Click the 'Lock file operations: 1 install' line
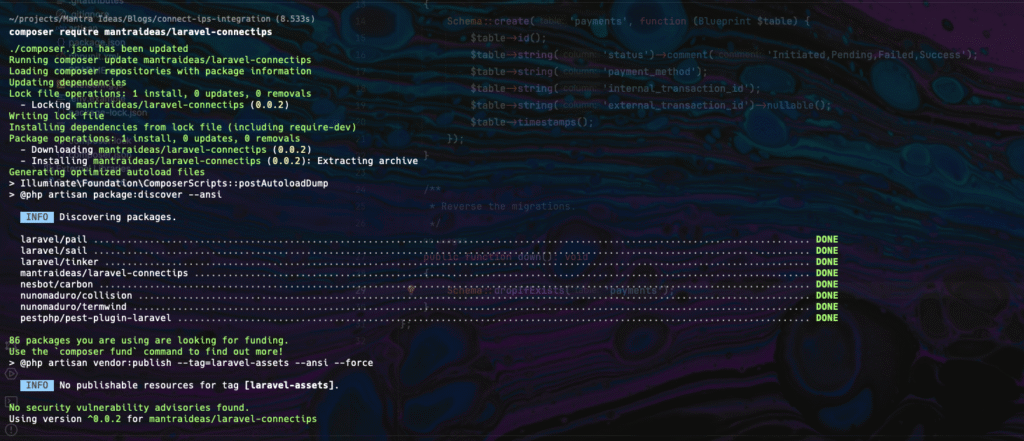This screenshot has height=441, width=1024. [160, 93]
